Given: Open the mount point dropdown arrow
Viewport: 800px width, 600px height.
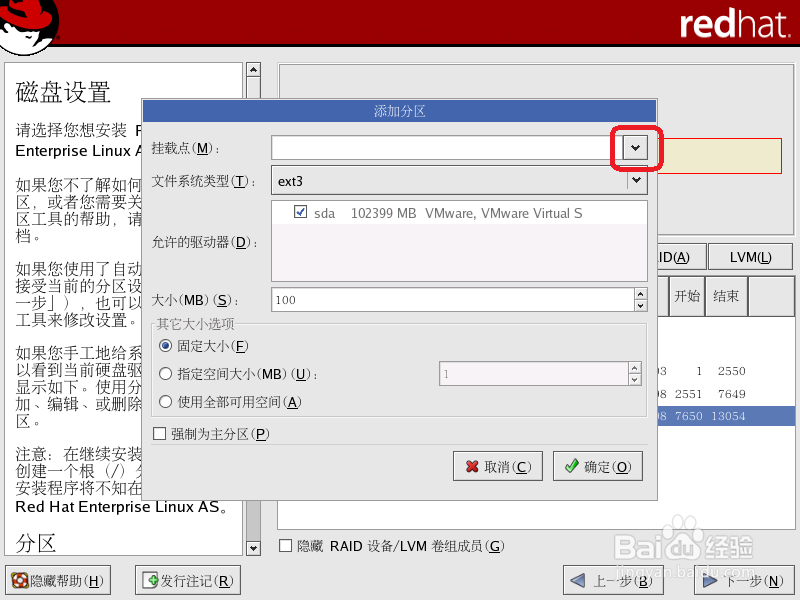Looking at the screenshot, I should [x=635, y=148].
